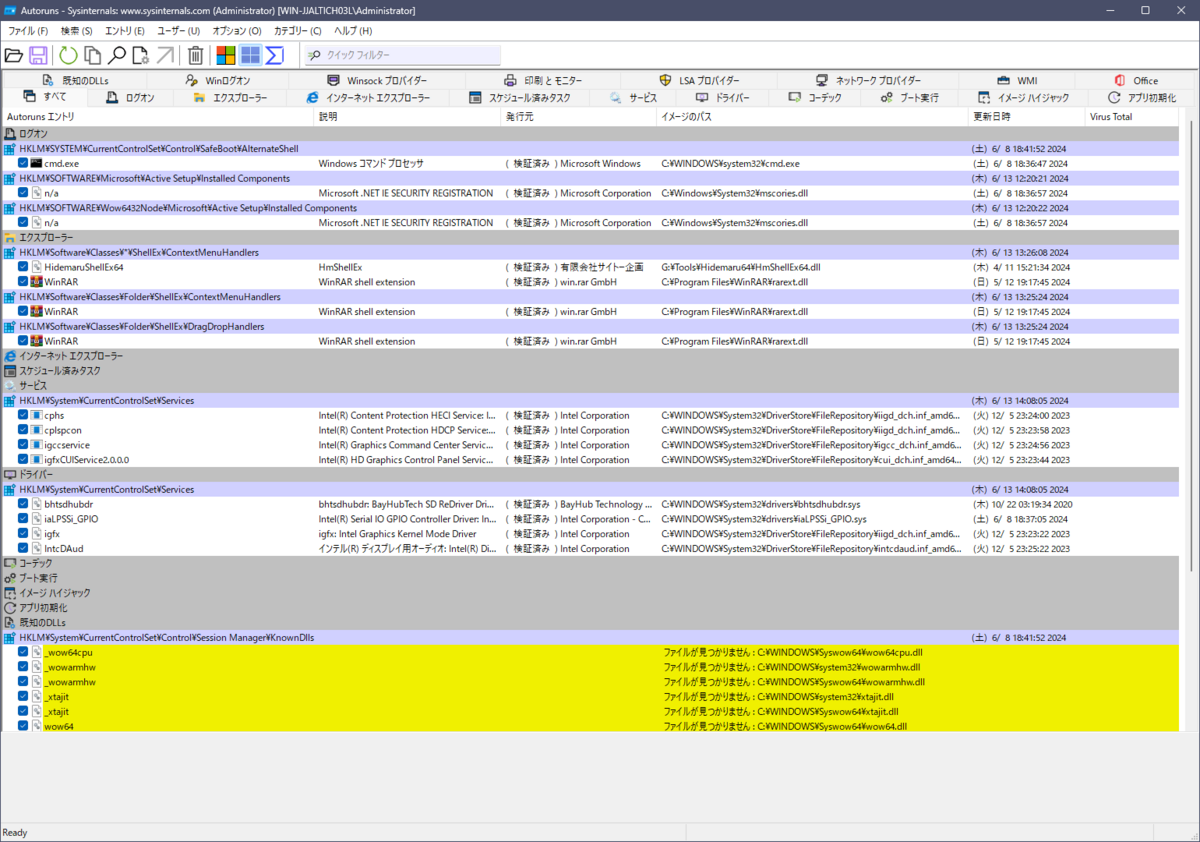
Task: Click the 既知のDLLs category header icon
Action: [11, 623]
